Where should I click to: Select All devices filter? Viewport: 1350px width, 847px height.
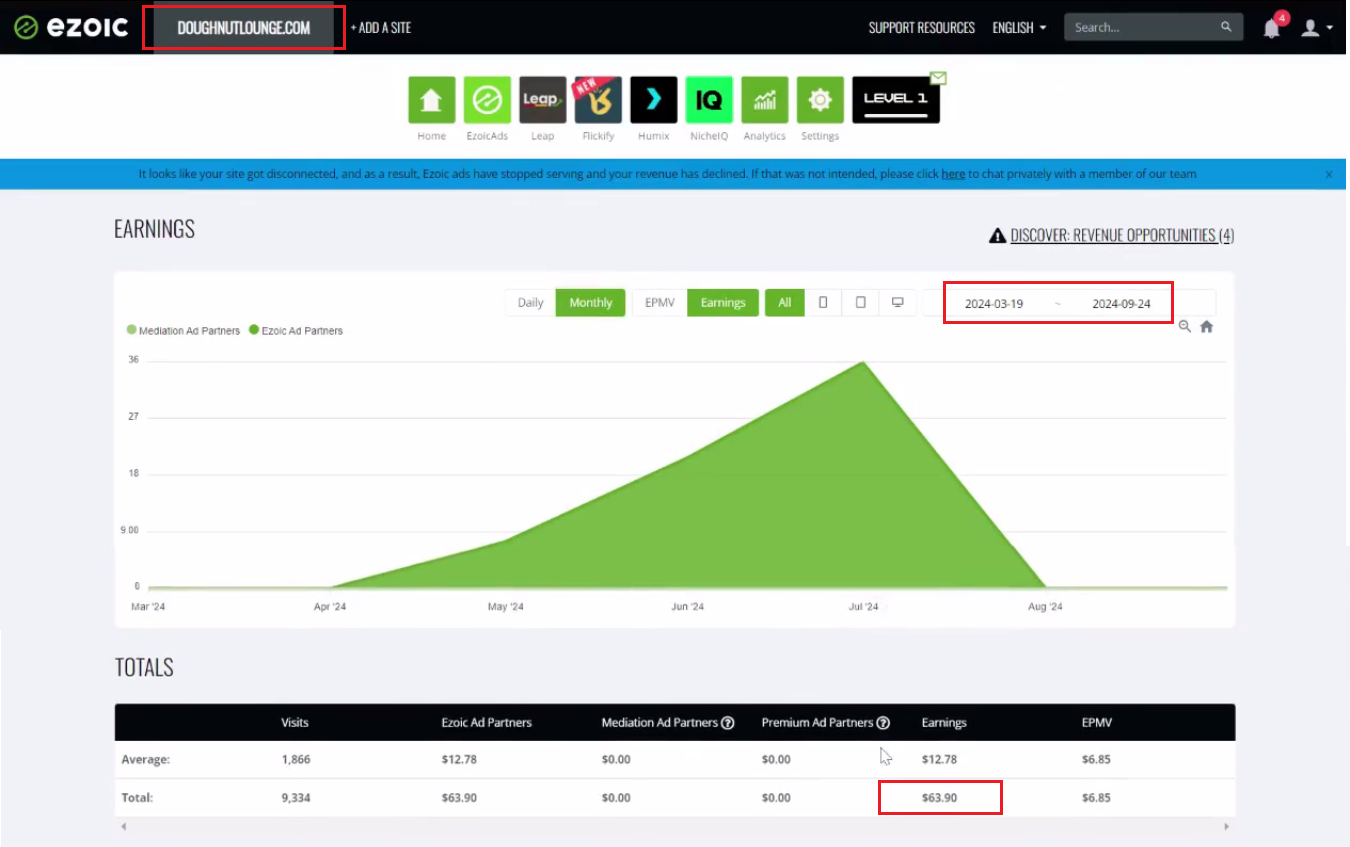tap(785, 302)
